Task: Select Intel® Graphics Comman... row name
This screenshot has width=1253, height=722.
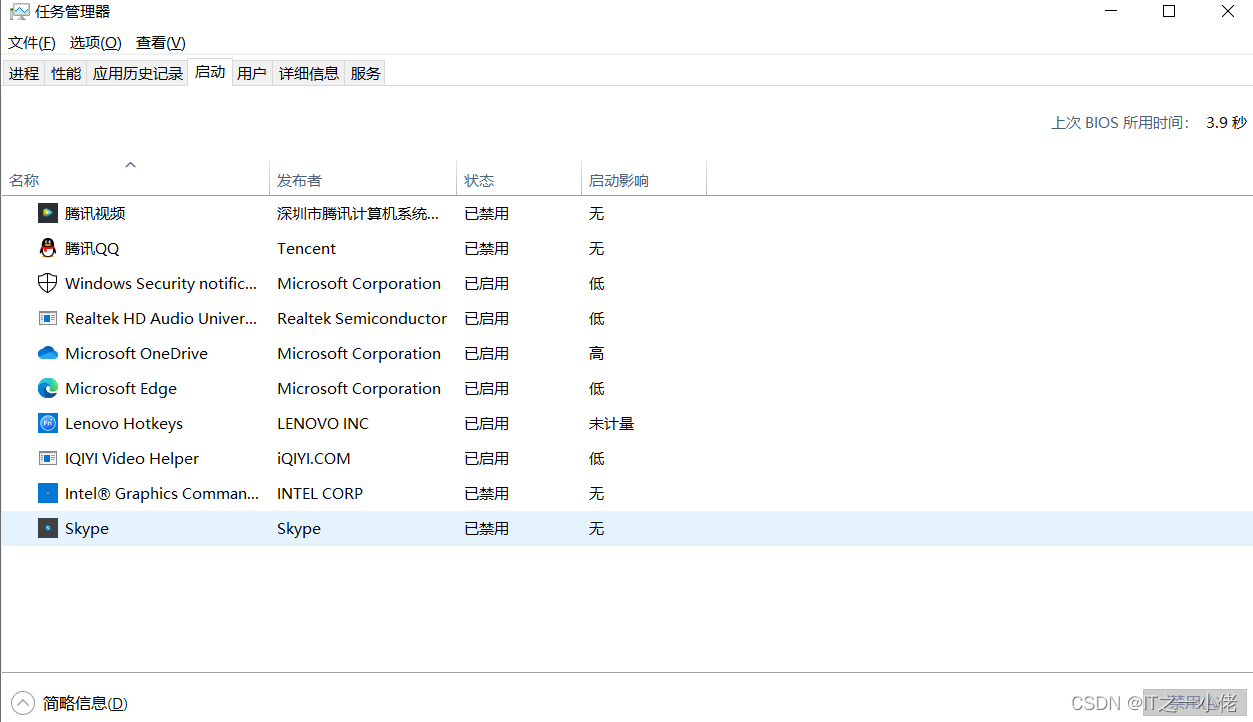Action: 161,493
